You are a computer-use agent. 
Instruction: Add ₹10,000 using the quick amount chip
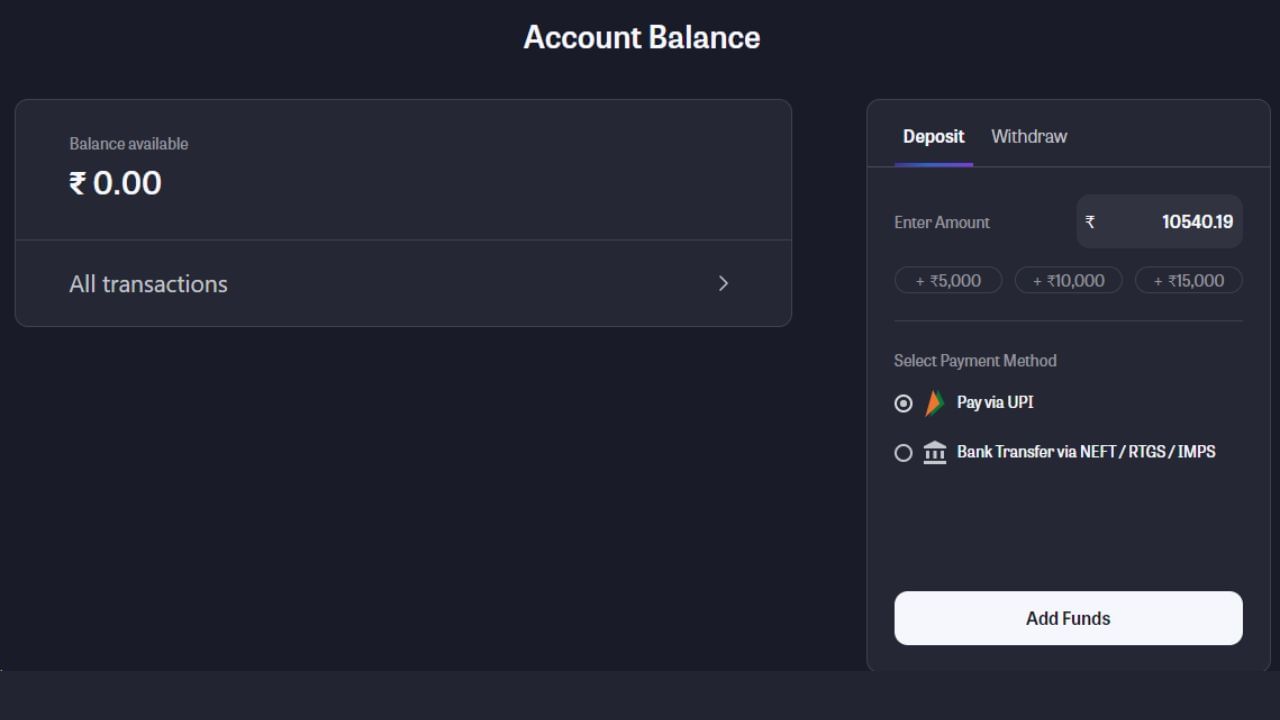pyautogui.click(x=1068, y=280)
